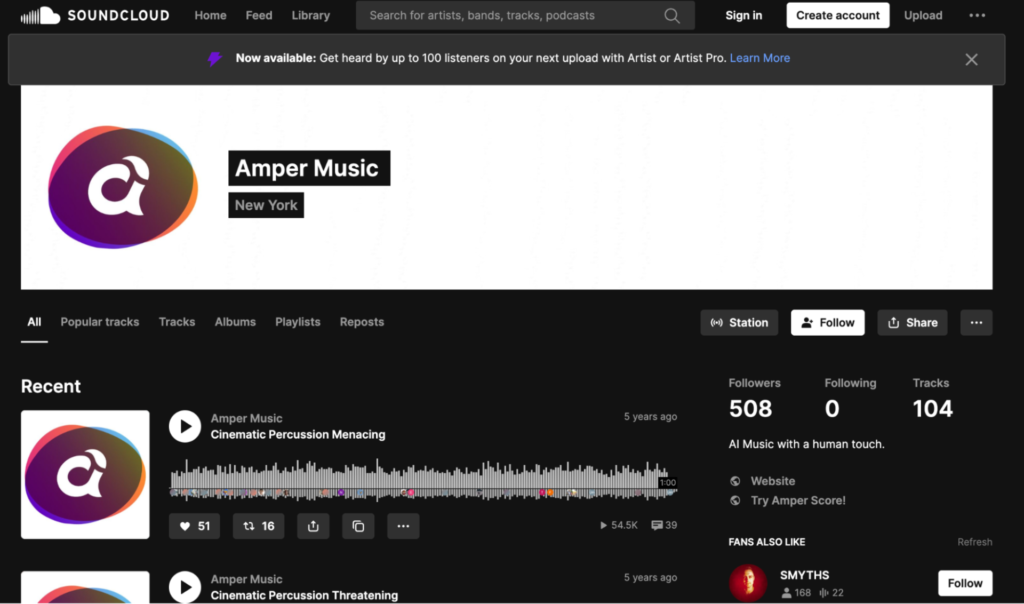Follow SMYTHS
The width and height of the screenshot is (1024, 604).
(965, 583)
